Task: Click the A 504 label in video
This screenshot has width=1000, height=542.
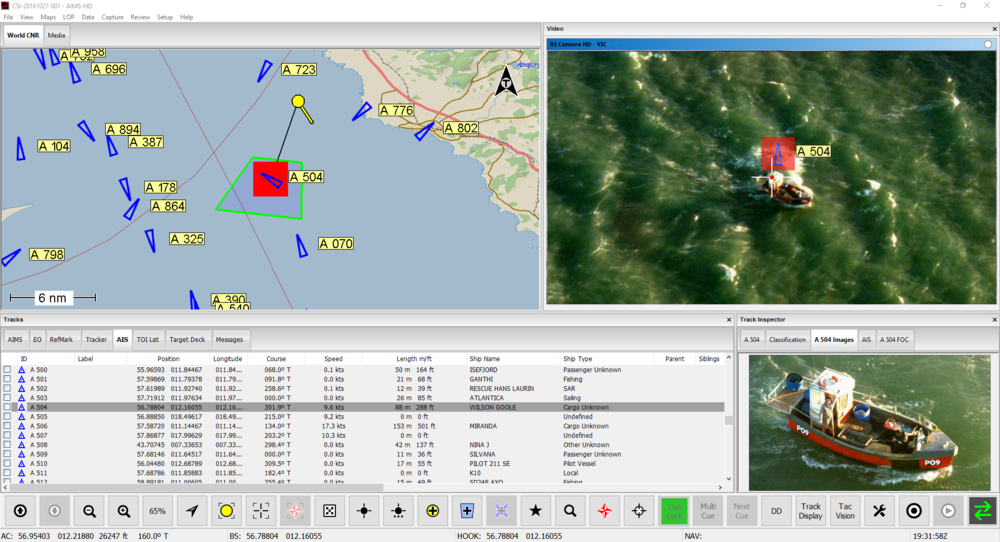Action: (x=814, y=152)
